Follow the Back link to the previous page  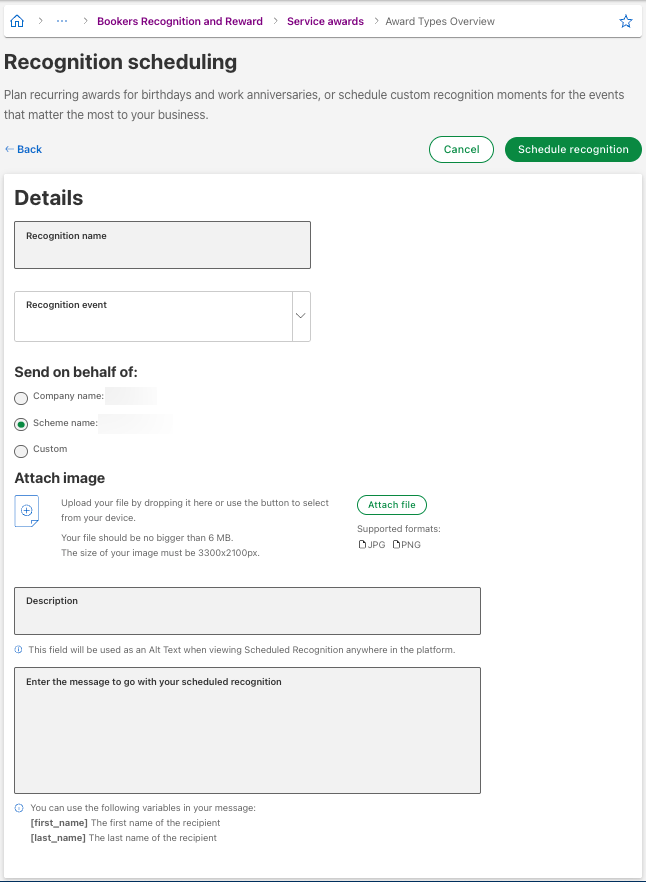pos(22,149)
